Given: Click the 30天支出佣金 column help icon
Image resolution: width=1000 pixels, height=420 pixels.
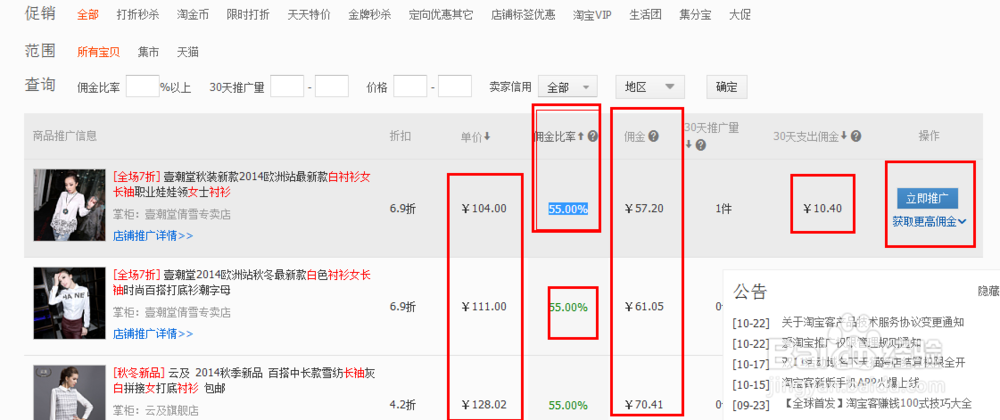Looking at the screenshot, I should (856, 136).
